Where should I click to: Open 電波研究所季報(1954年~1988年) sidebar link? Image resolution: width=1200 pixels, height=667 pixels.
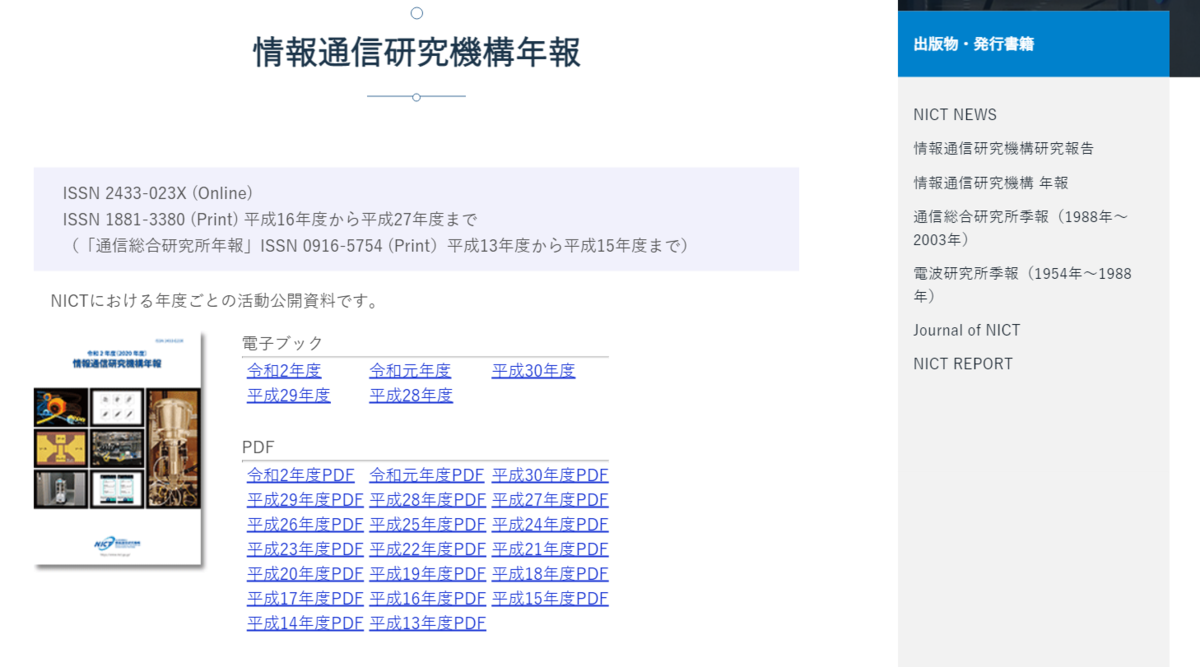click(x=1022, y=285)
